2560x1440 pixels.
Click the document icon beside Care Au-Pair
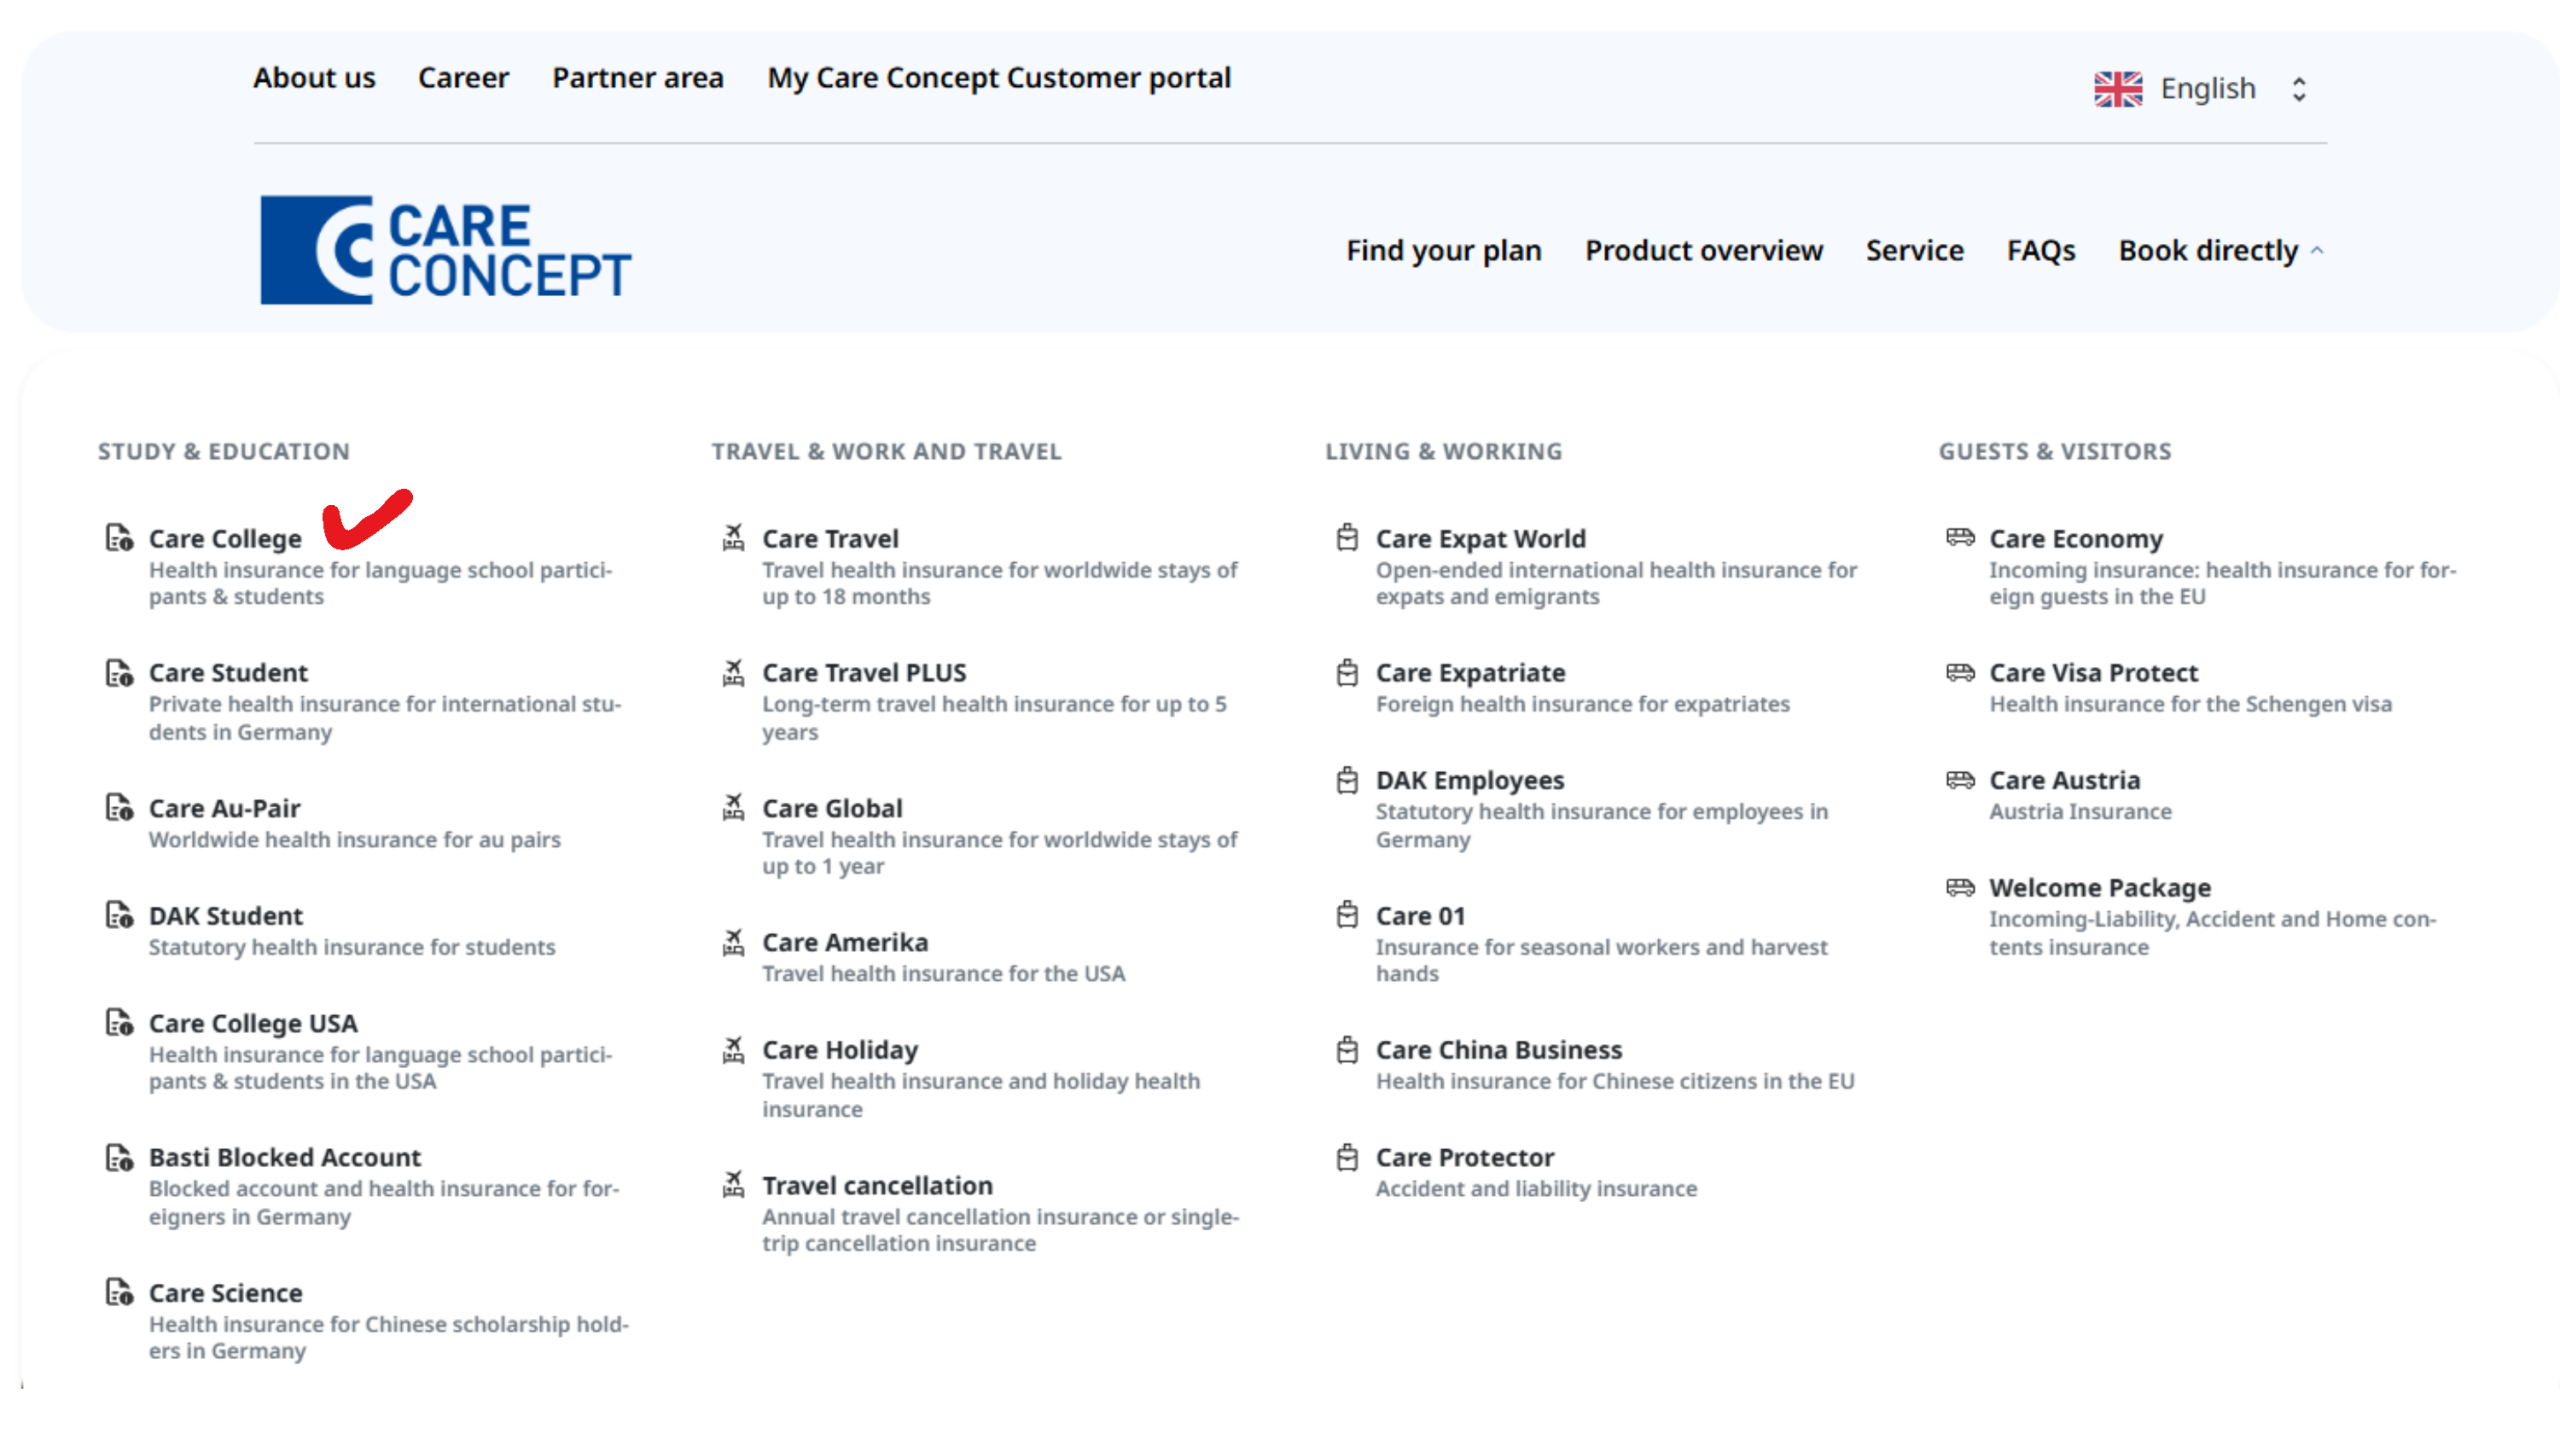pyautogui.click(x=119, y=808)
